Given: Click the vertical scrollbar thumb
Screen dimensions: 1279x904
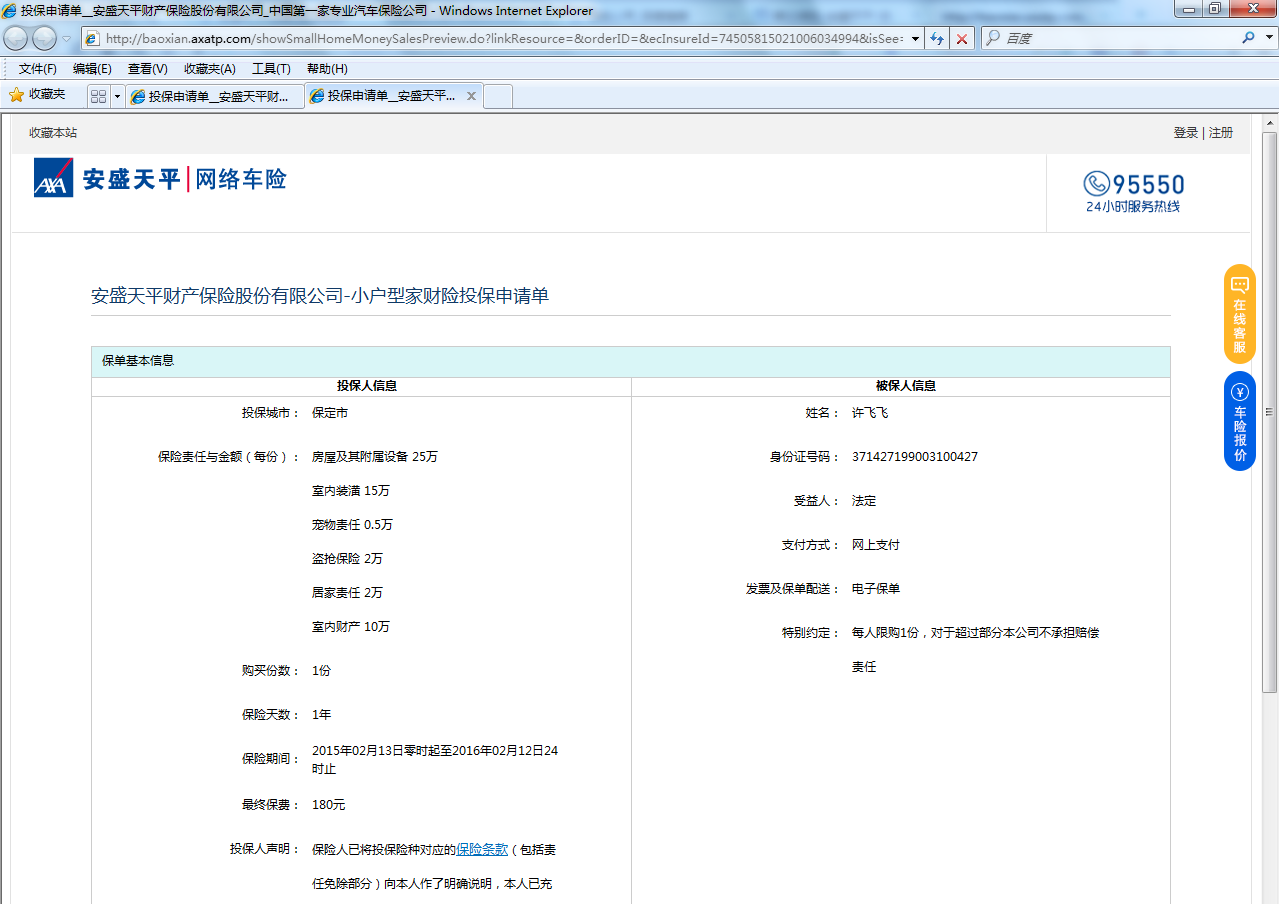Looking at the screenshot, I should tap(1269, 413).
